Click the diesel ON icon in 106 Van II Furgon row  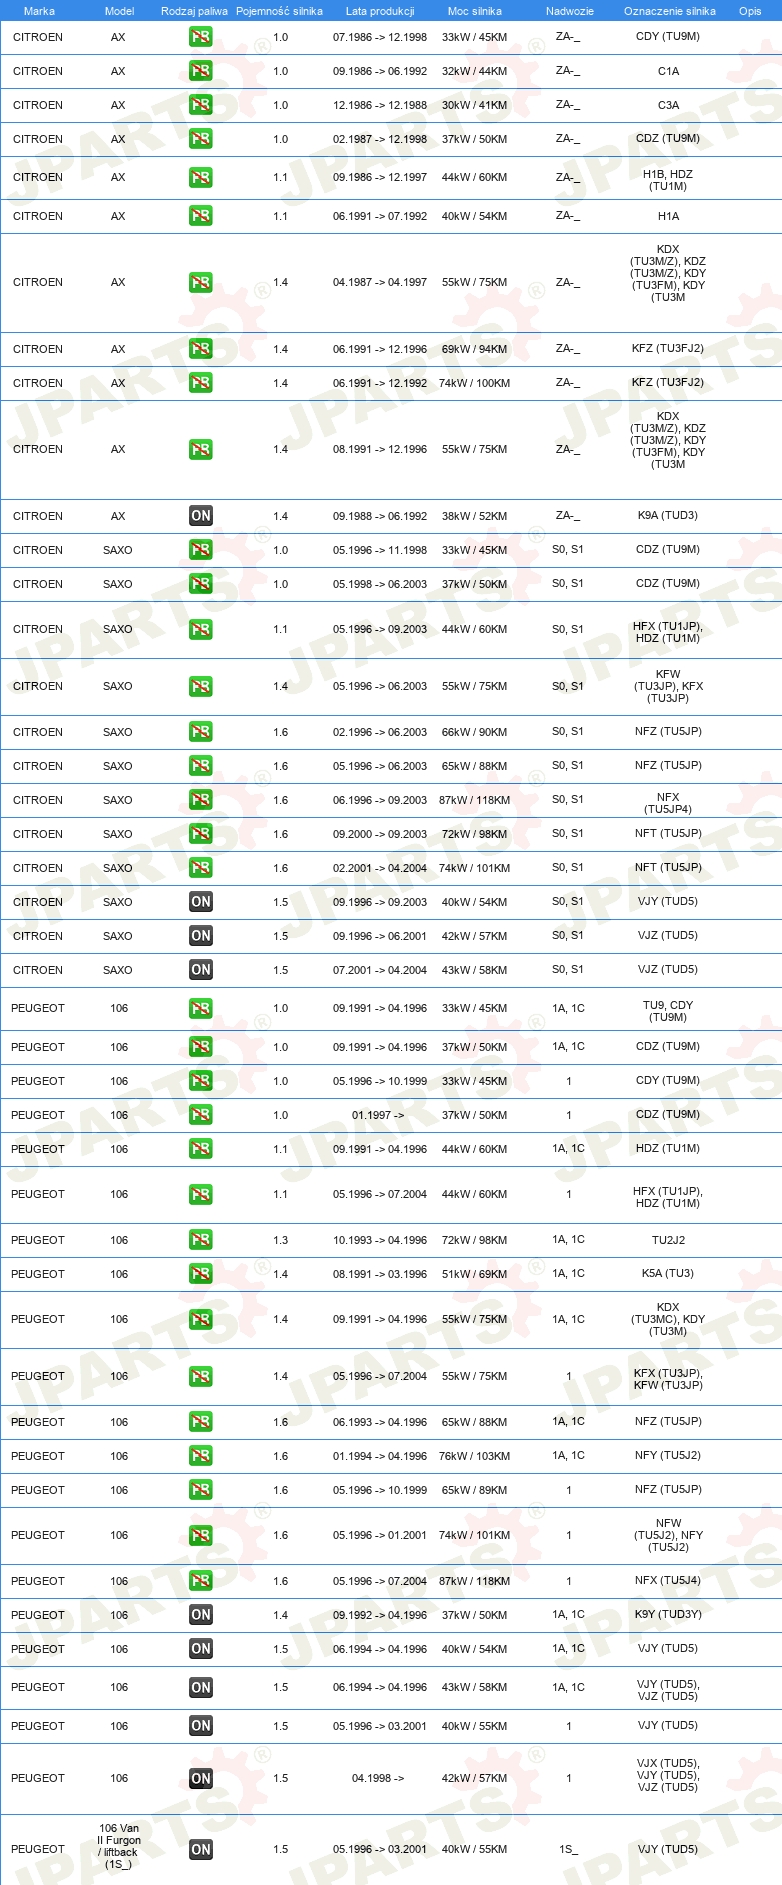[201, 1850]
